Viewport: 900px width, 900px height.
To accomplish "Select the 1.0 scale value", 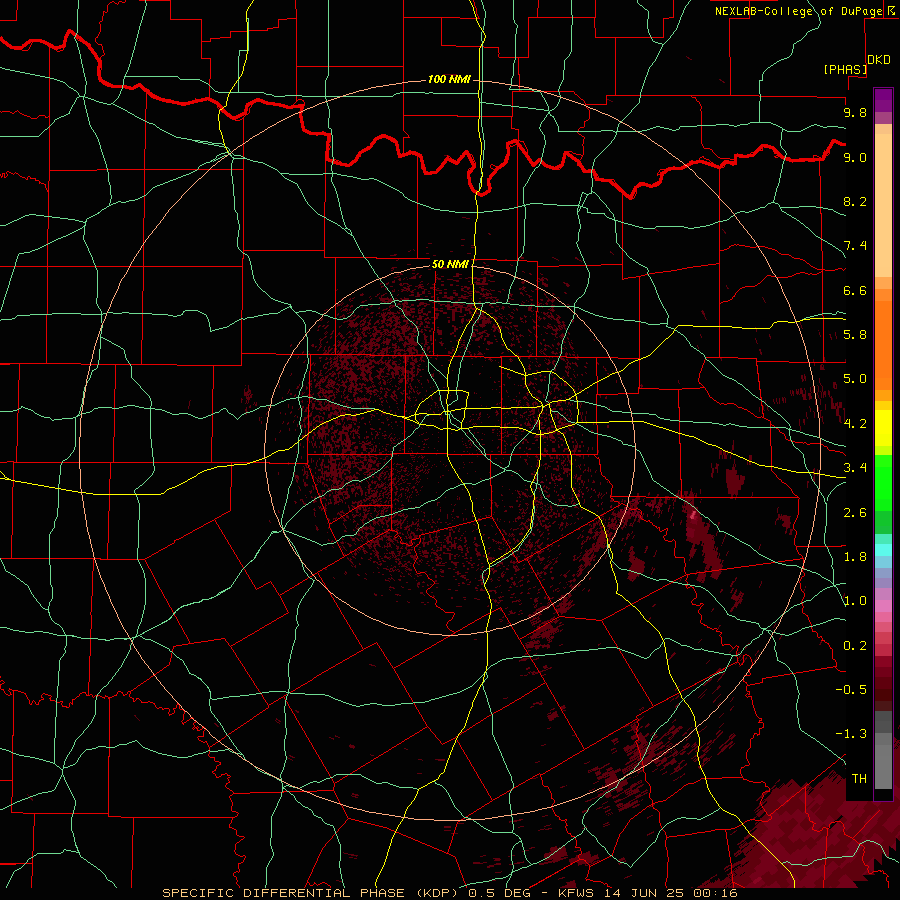I will [x=855, y=601].
